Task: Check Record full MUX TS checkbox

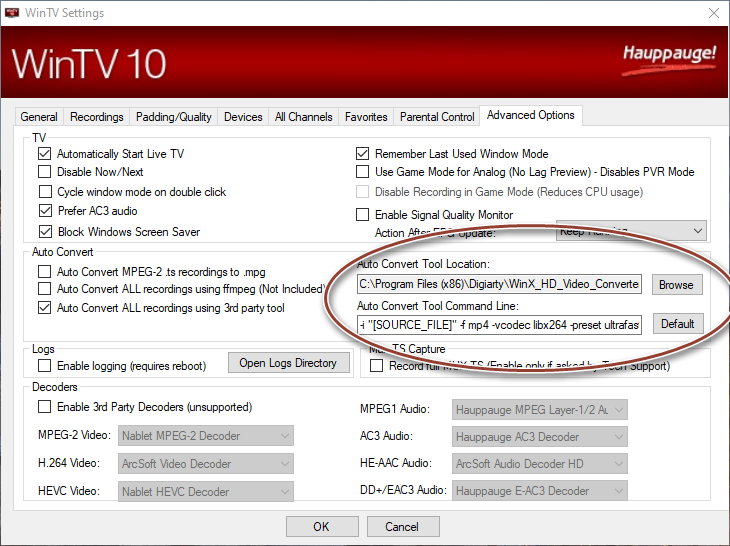Action: (x=376, y=366)
